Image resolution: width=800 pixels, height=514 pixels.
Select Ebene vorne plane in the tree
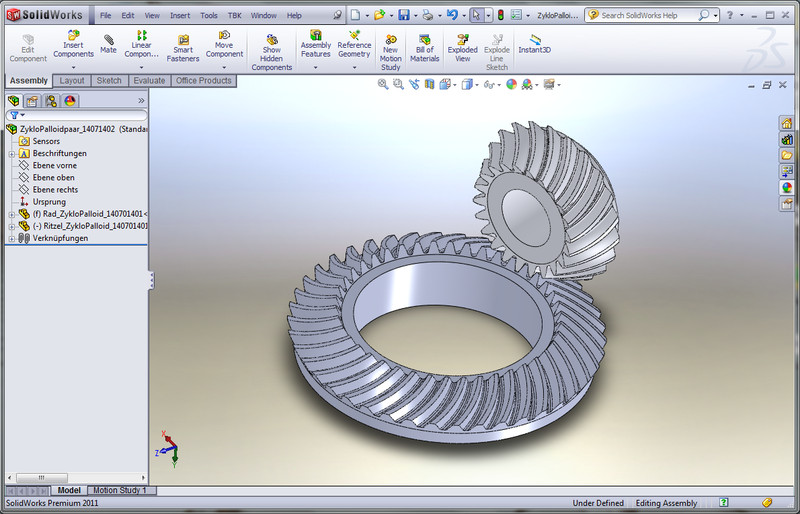55,166
